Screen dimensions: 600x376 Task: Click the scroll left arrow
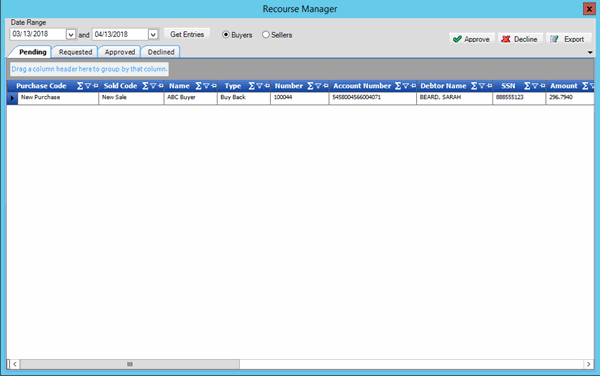(x=15, y=364)
